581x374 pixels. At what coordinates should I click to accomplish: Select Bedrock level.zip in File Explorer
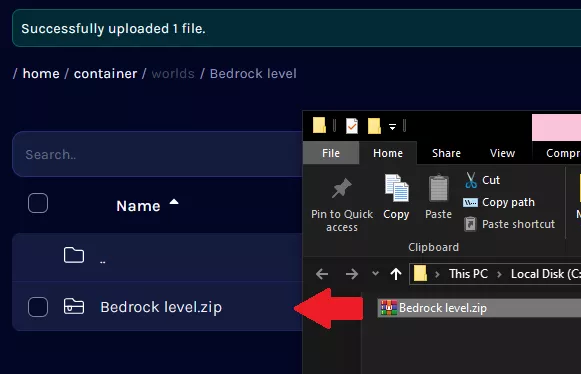(479, 308)
